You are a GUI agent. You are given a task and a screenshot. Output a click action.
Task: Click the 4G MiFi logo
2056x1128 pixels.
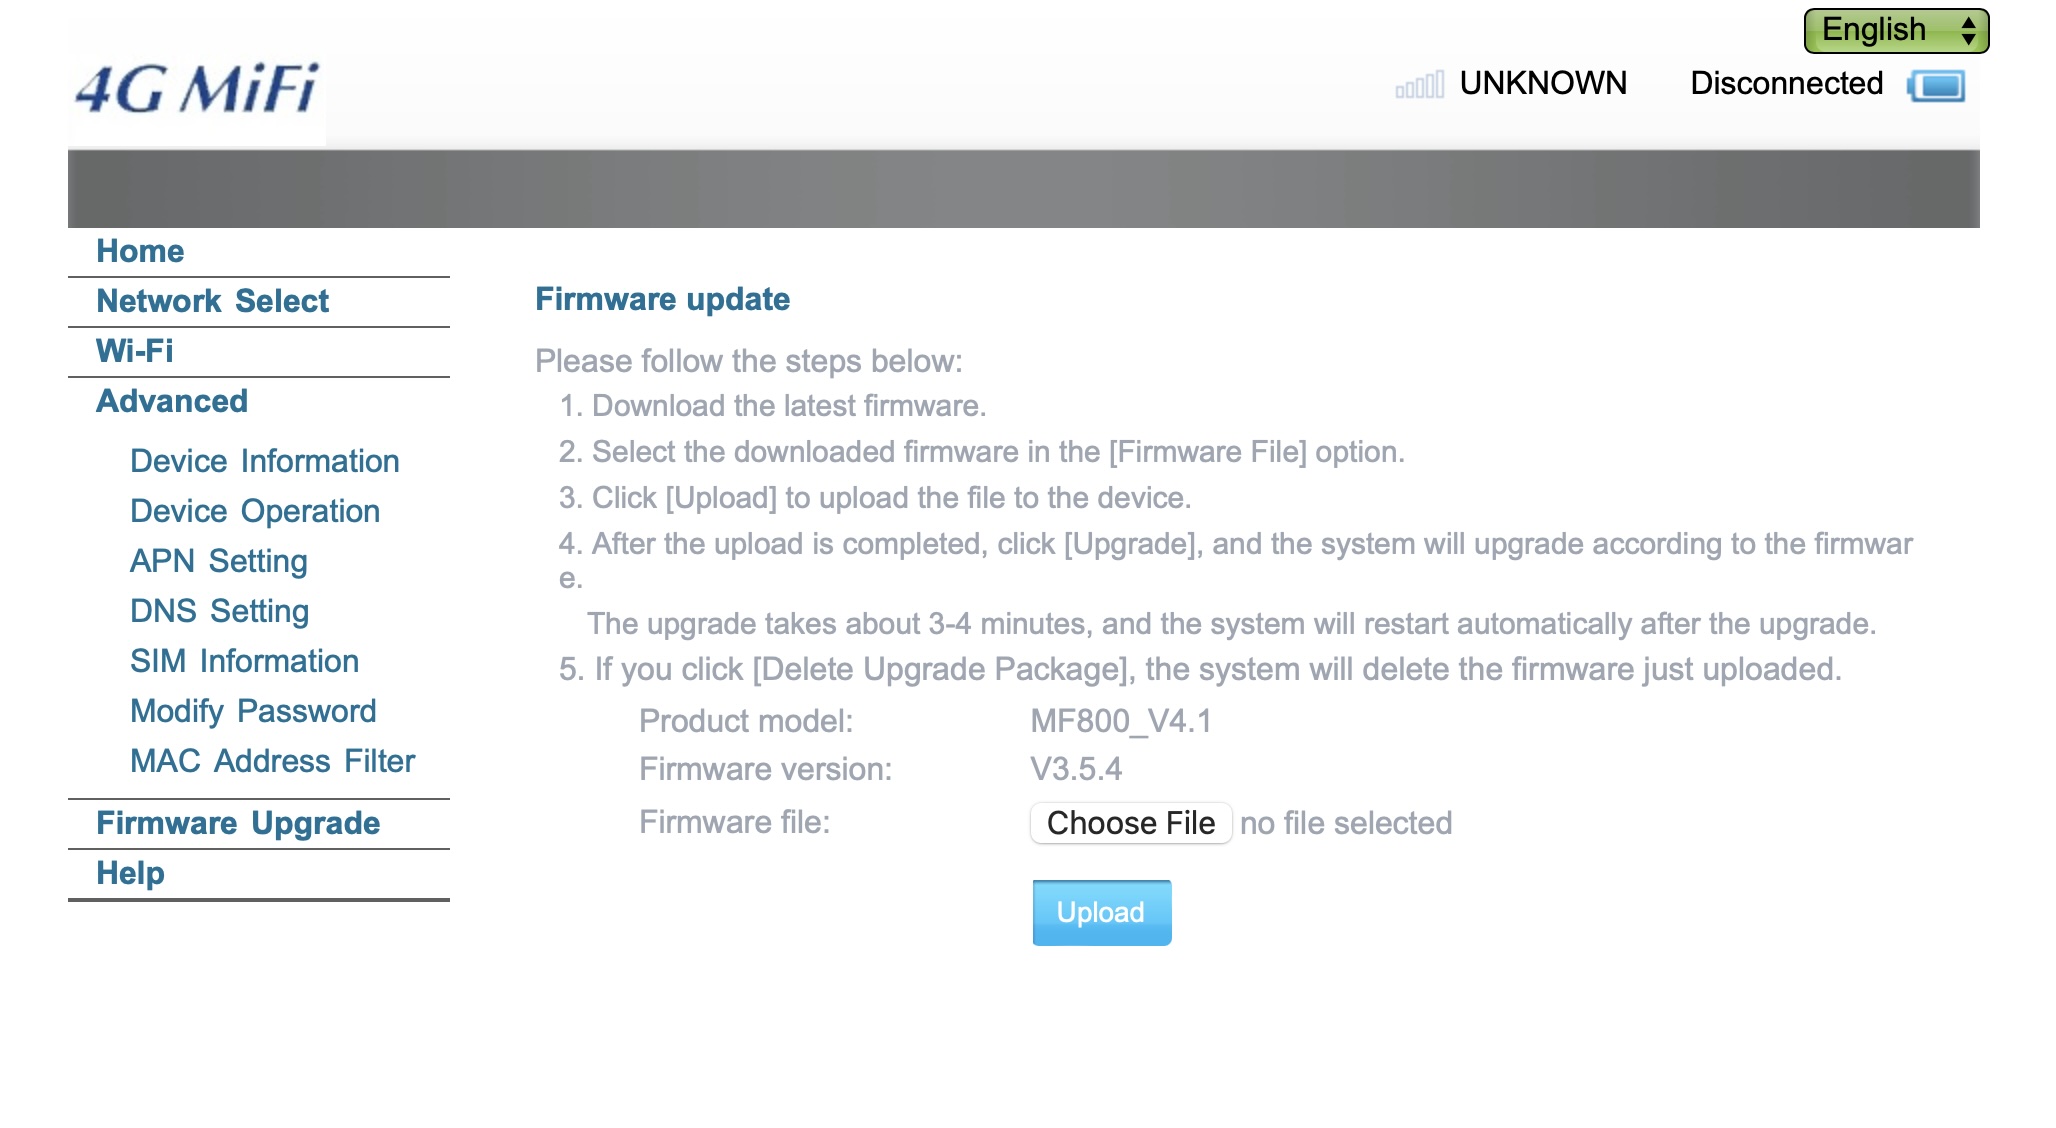pos(197,90)
